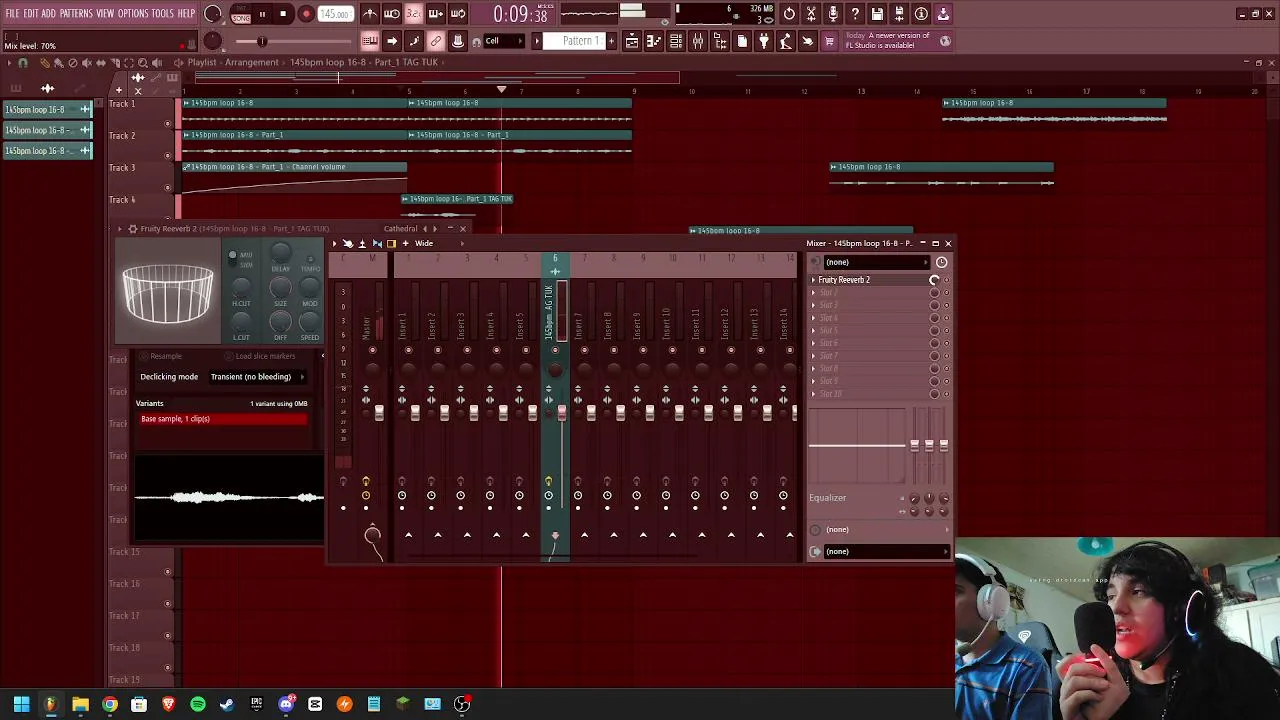The height and width of the screenshot is (720, 1280).
Task: Pause playback with the transport pause button
Action: pos(262,14)
